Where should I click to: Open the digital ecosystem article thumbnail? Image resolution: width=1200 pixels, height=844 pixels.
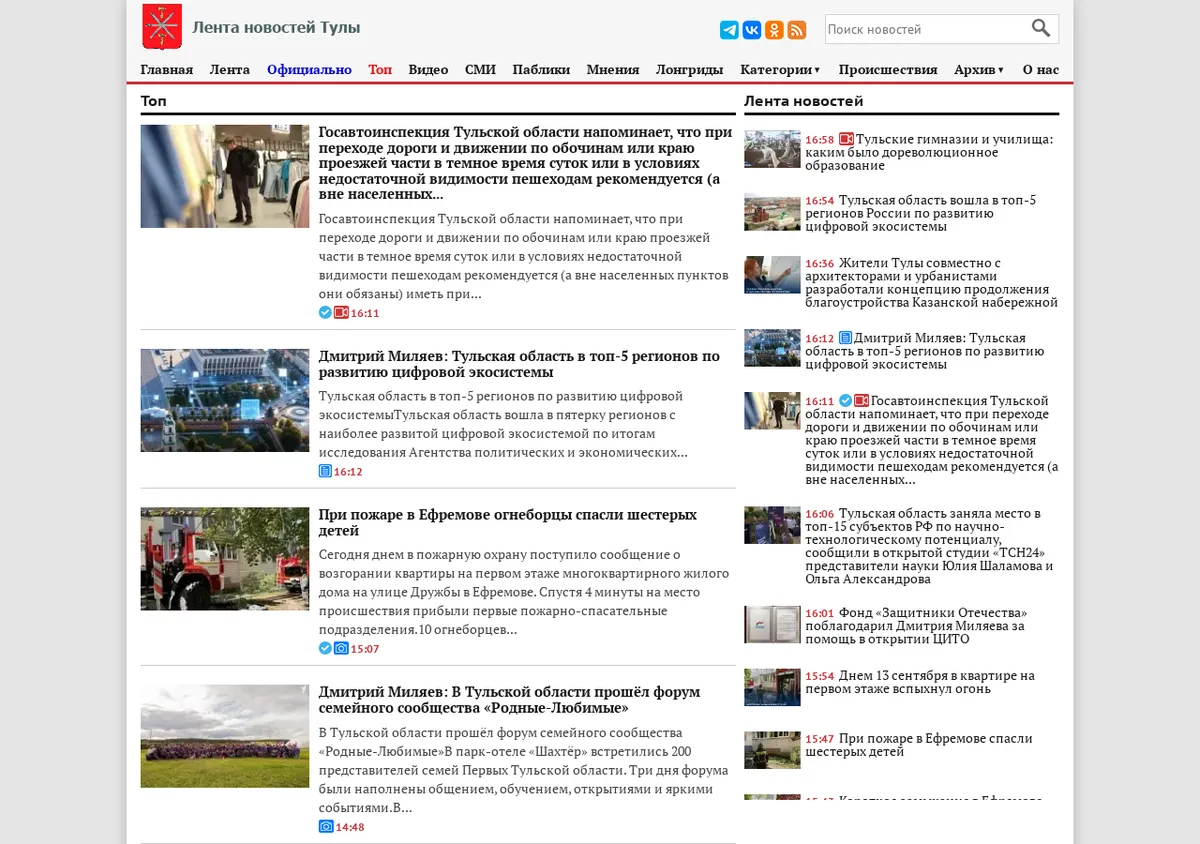coord(225,400)
